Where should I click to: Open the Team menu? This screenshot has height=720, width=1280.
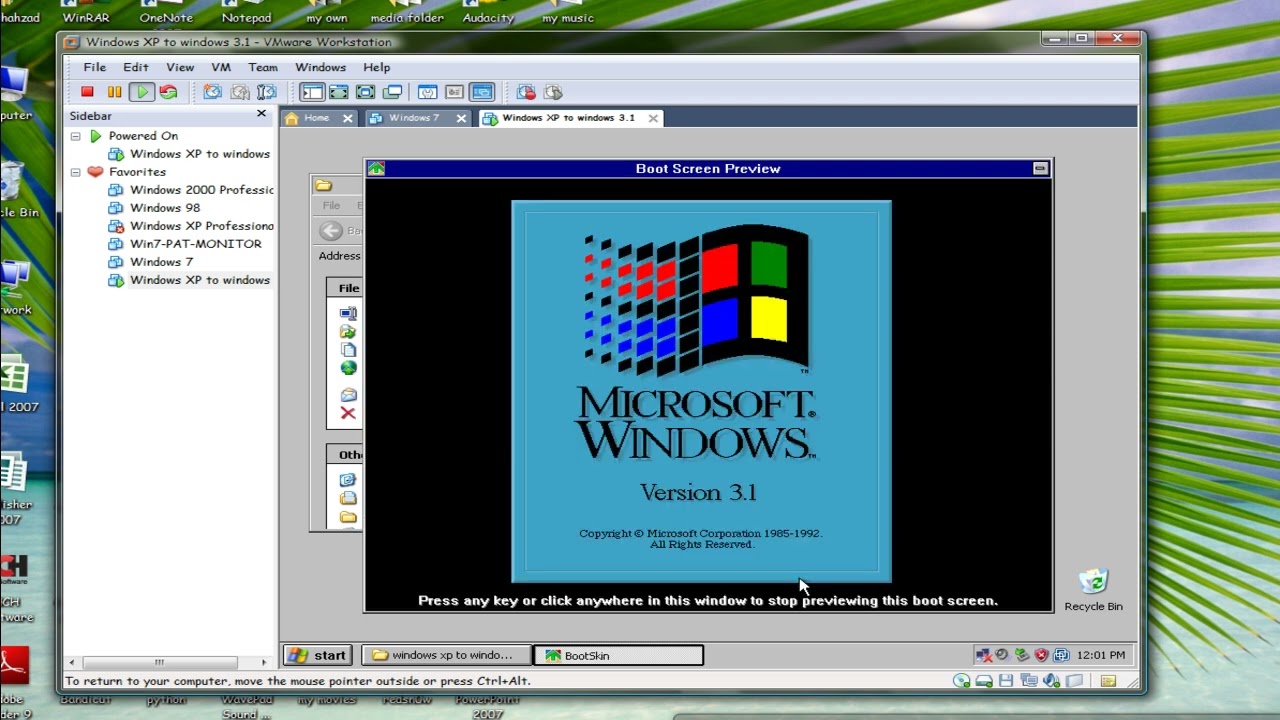tap(263, 67)
